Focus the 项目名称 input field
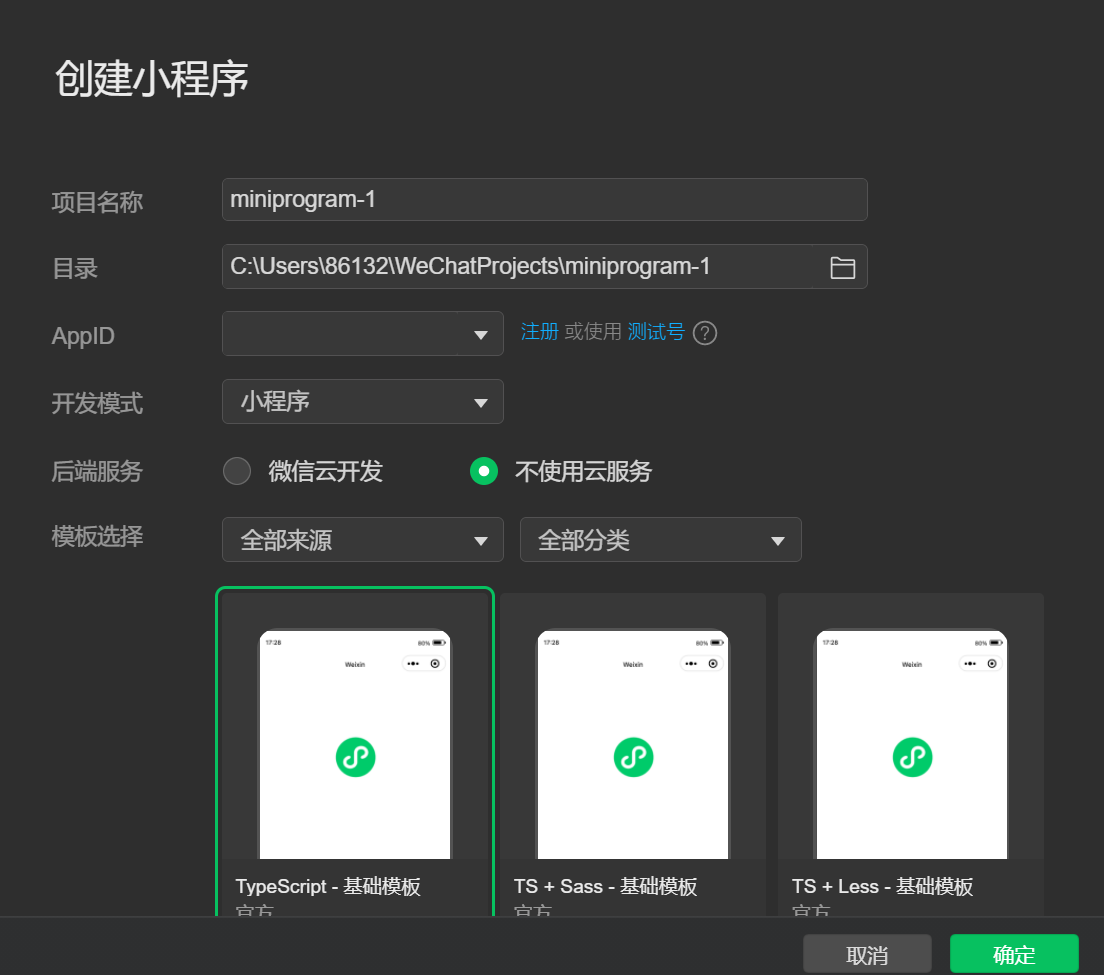 click(544, 200)
